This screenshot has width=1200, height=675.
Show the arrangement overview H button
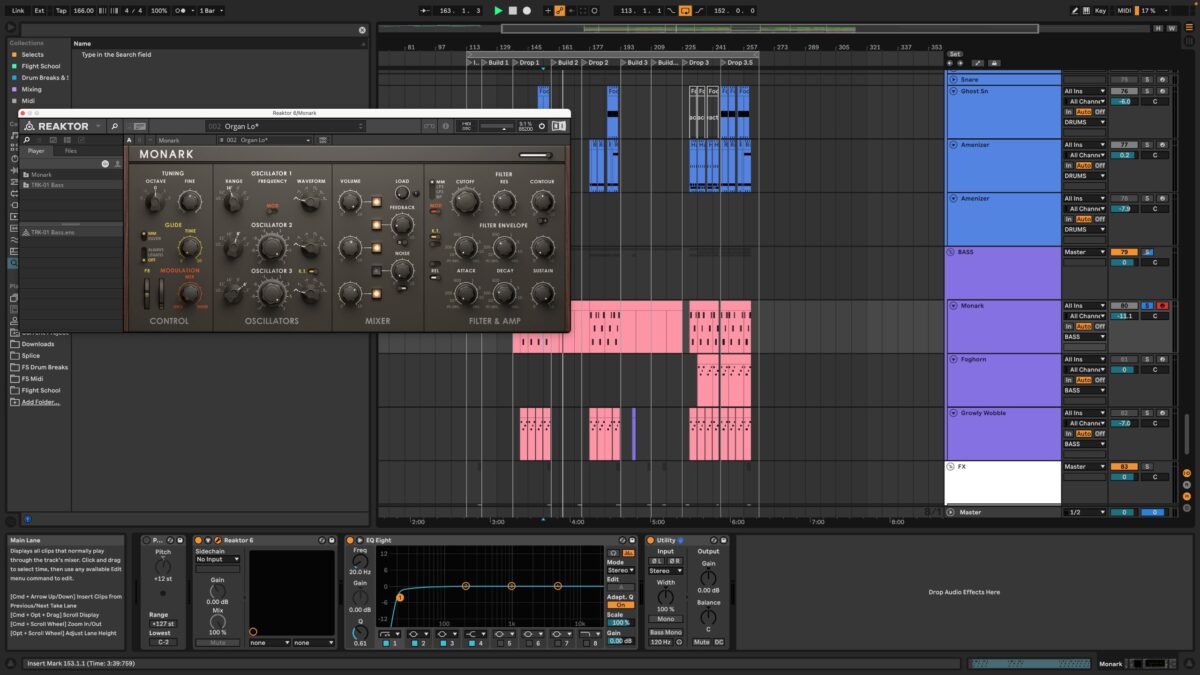coord(1158,28)
